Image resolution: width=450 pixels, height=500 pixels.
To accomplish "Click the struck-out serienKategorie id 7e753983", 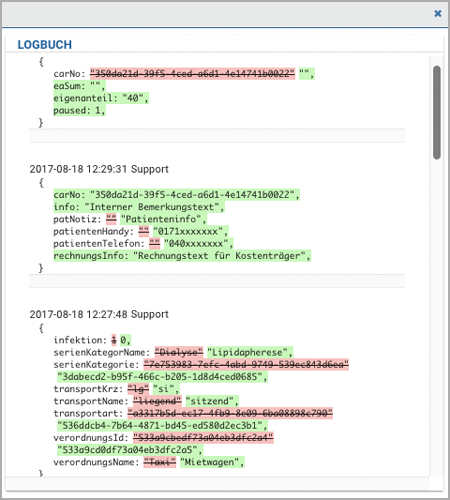I will pos(246,365).
